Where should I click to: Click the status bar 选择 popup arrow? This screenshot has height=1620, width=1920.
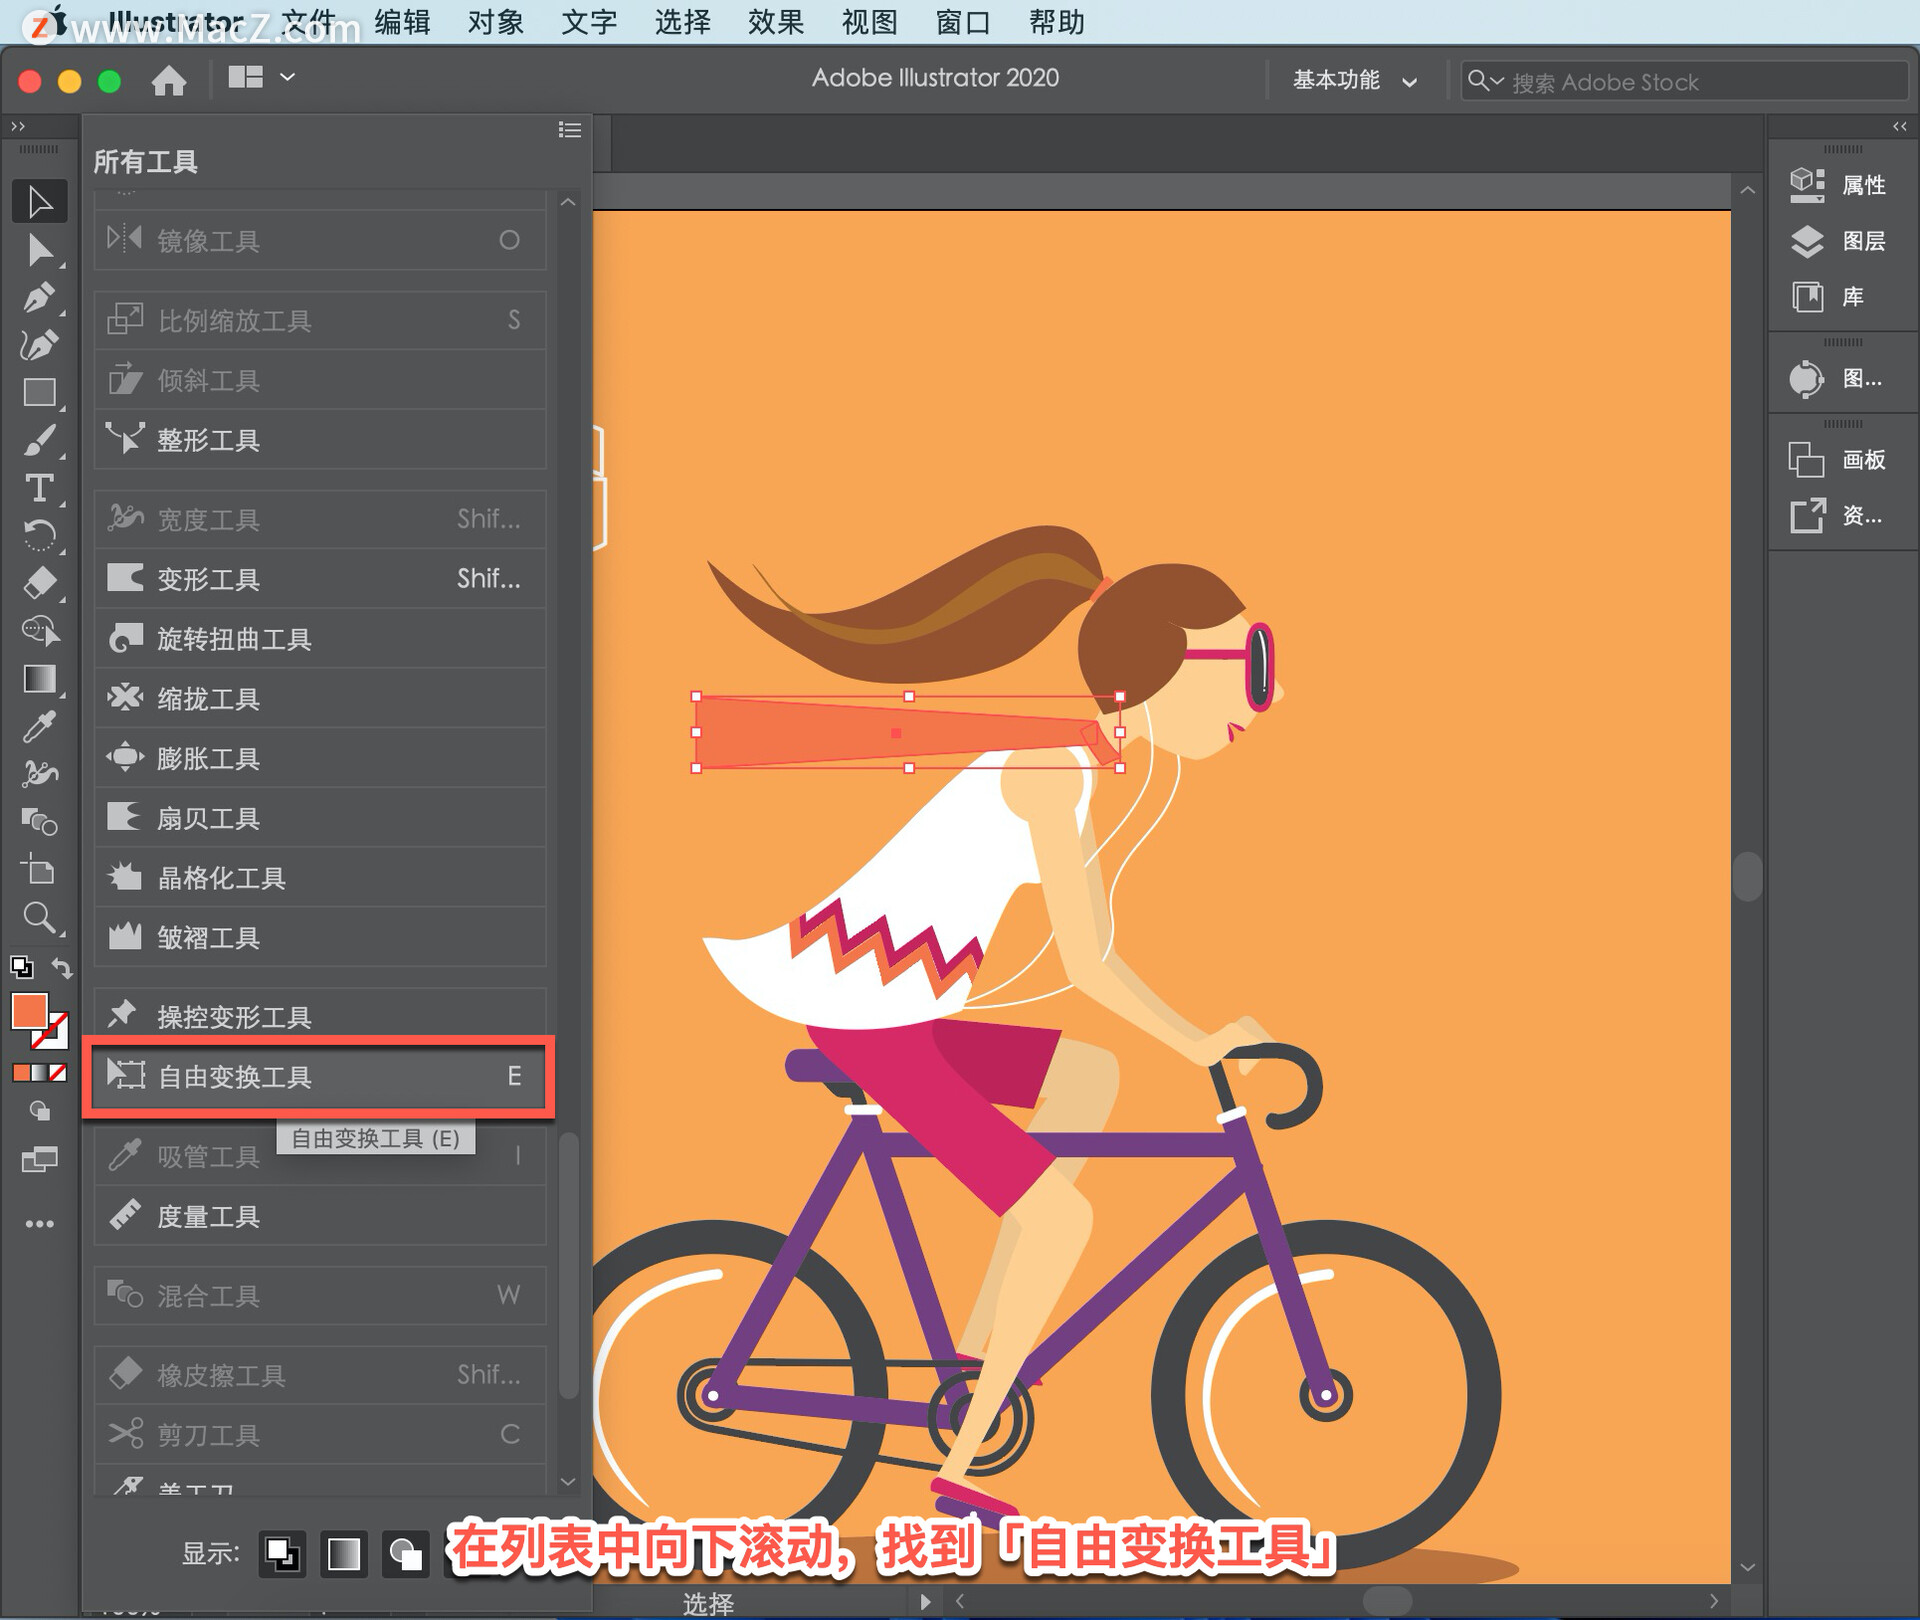coord(925,1602)
